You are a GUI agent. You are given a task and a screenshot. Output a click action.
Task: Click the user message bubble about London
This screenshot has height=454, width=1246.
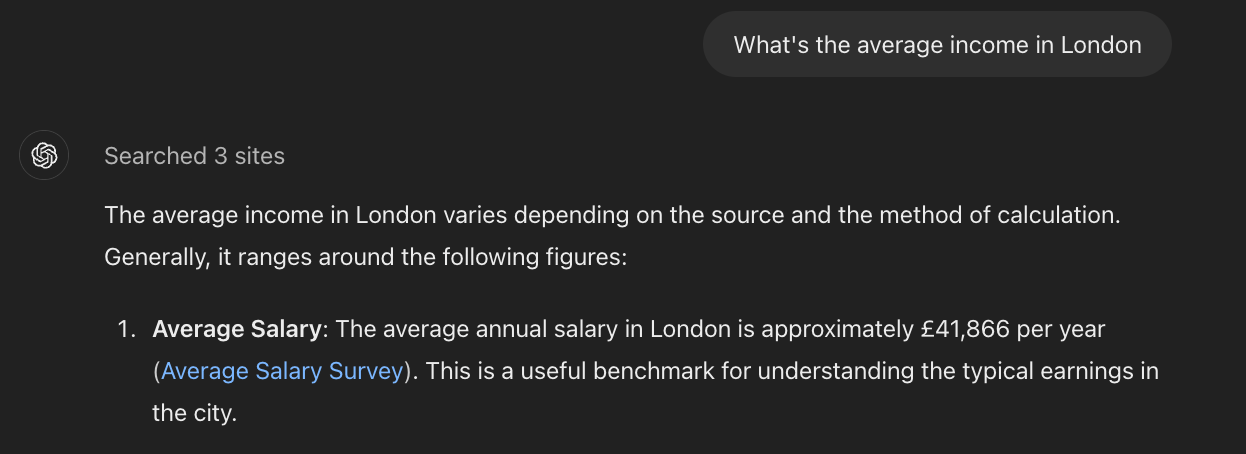tap(936, 45)
